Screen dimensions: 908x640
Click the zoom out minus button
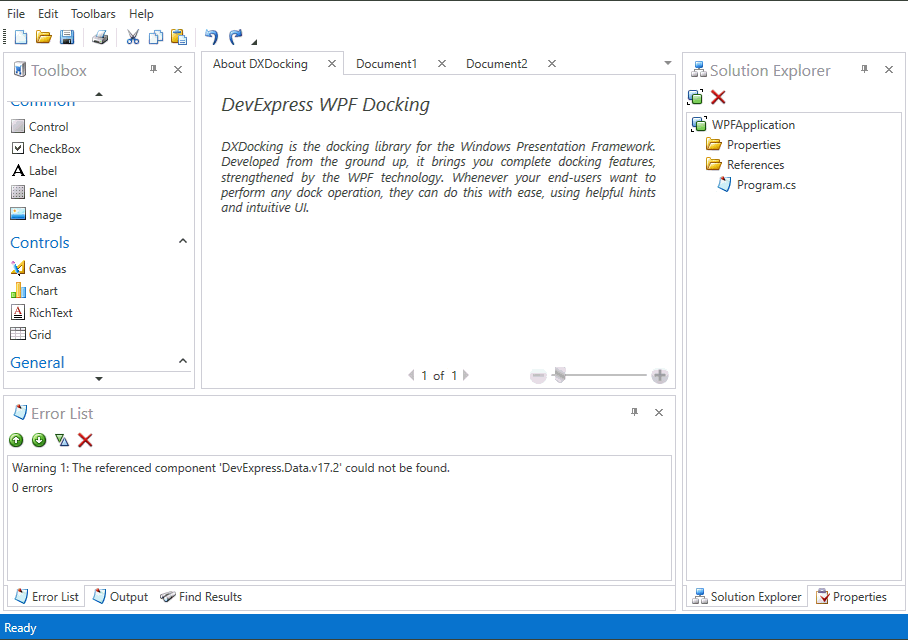click(x=538, y=376)
